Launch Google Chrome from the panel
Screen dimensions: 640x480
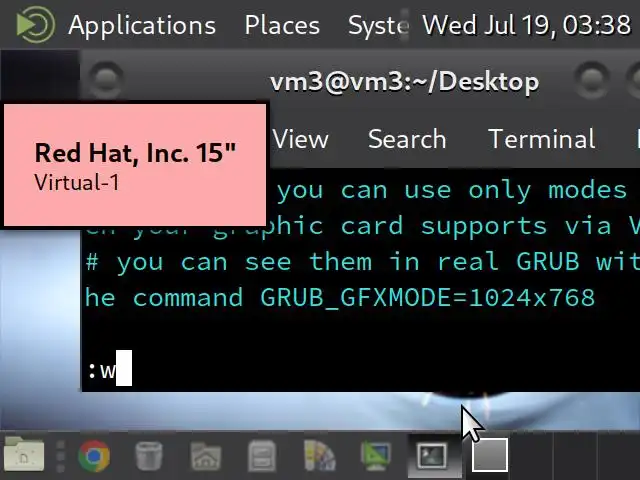point(94,456)
